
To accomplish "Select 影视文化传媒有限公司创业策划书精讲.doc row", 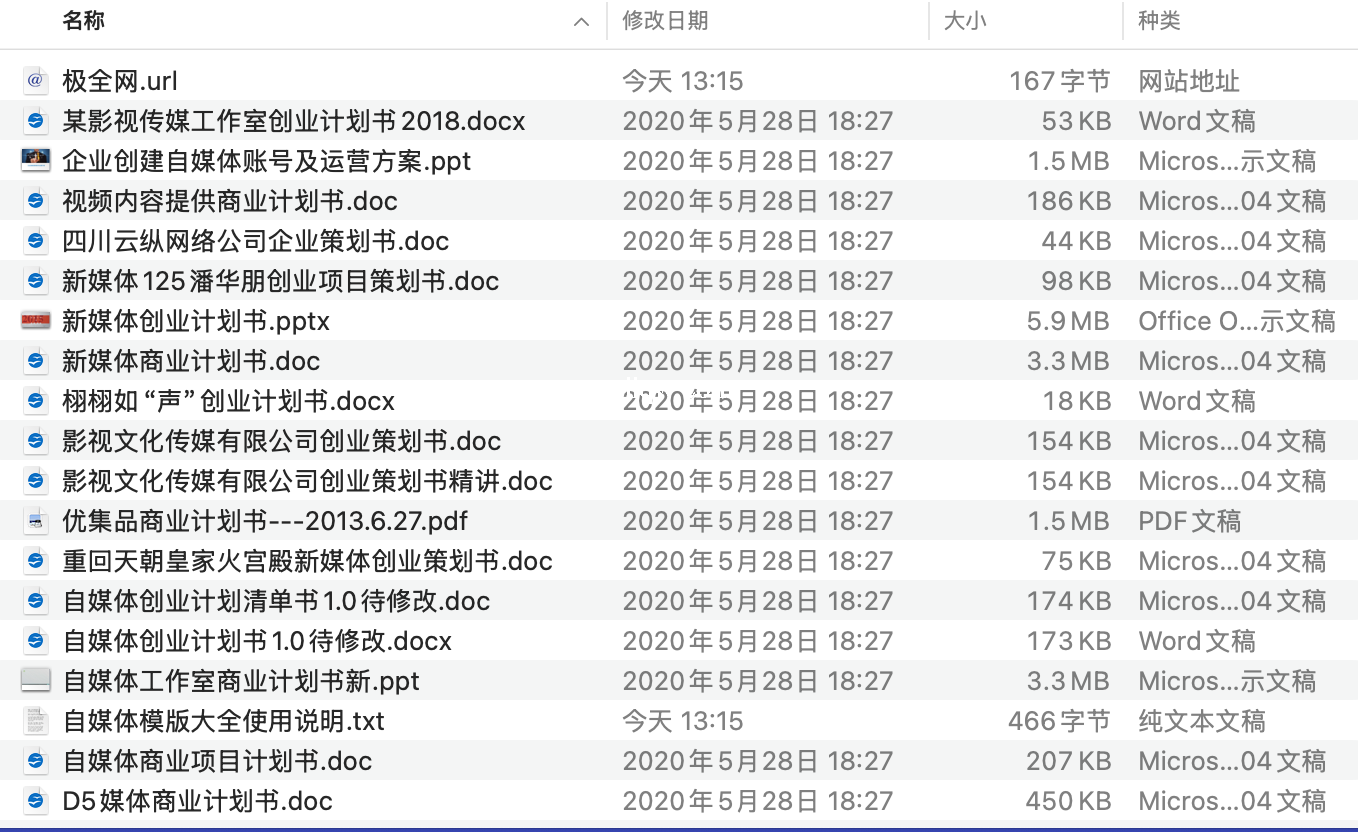I will coord(307,481).
